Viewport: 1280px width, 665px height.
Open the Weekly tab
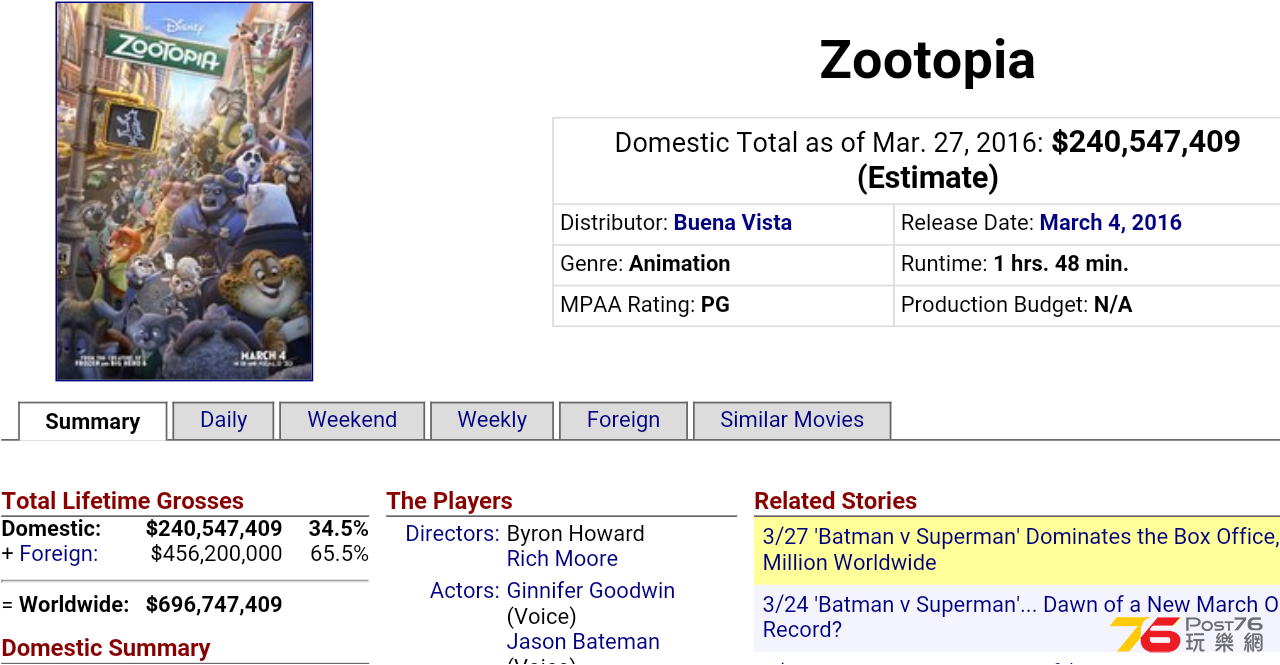click(x=492, y=420)
